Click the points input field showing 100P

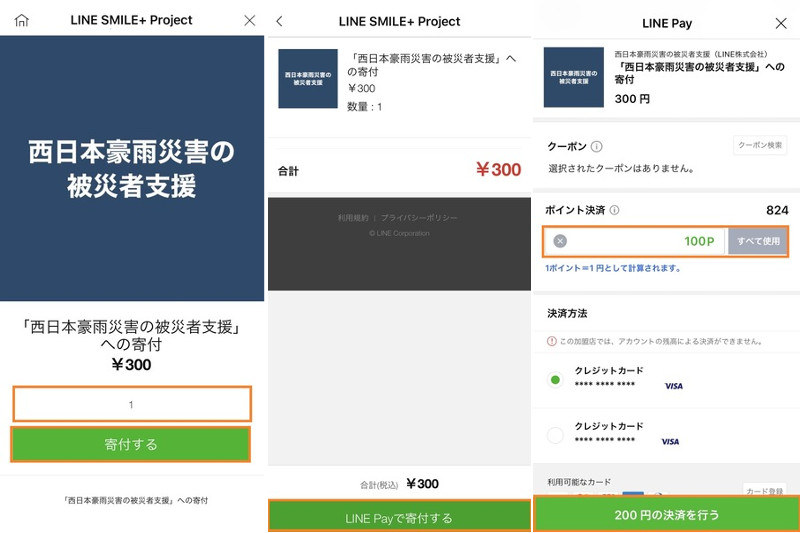click(x=635, y=241)
